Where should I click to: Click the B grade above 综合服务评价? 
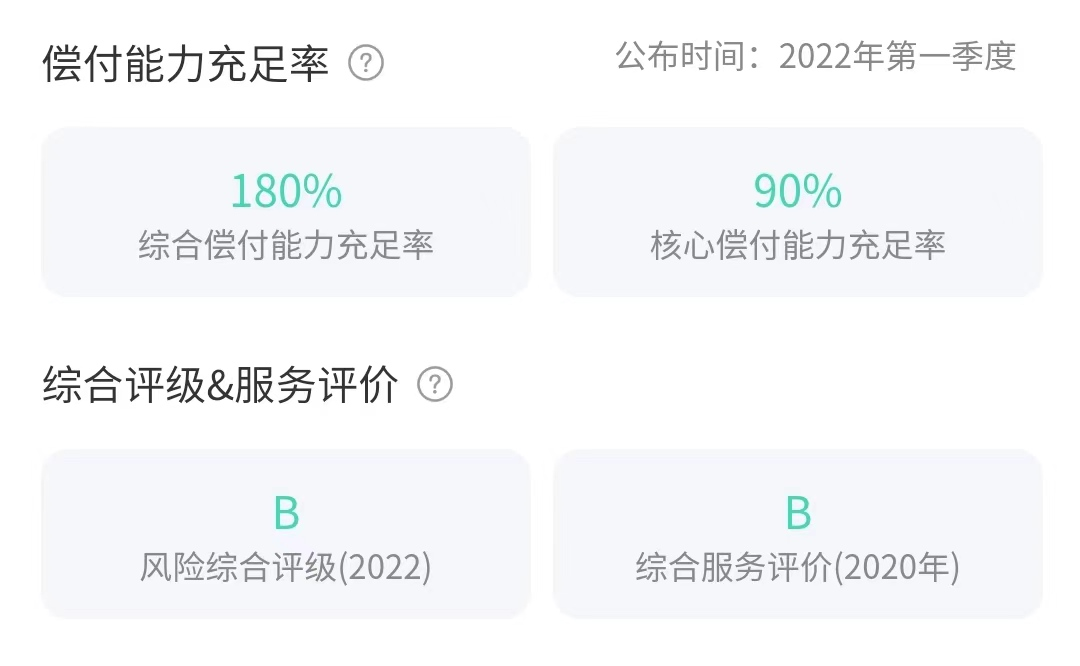[x=798, y=513]
